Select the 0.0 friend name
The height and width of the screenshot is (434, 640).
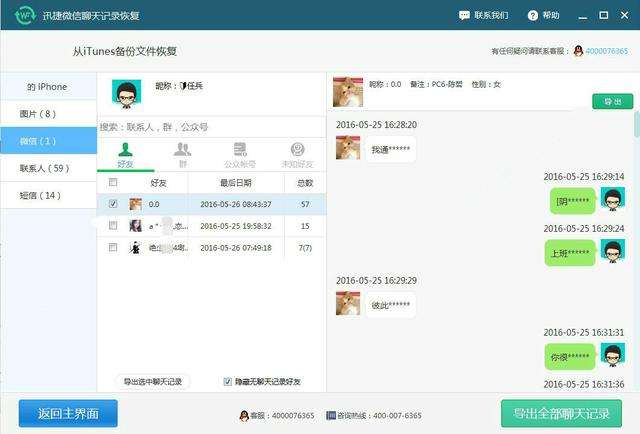[154, 204]
